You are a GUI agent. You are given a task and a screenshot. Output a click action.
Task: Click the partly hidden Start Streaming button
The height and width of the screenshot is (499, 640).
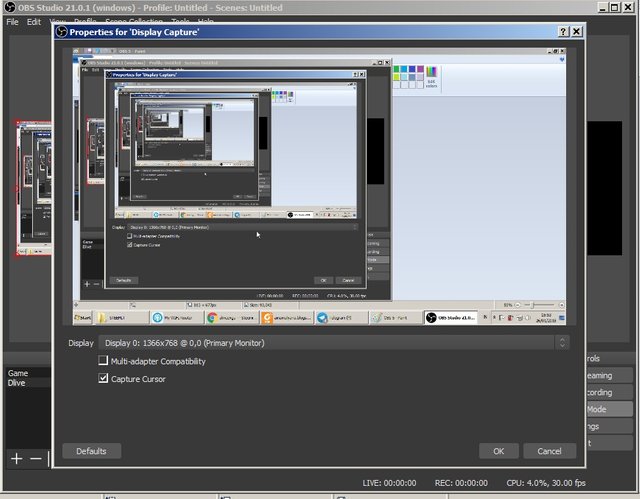(x=609, y=375)
